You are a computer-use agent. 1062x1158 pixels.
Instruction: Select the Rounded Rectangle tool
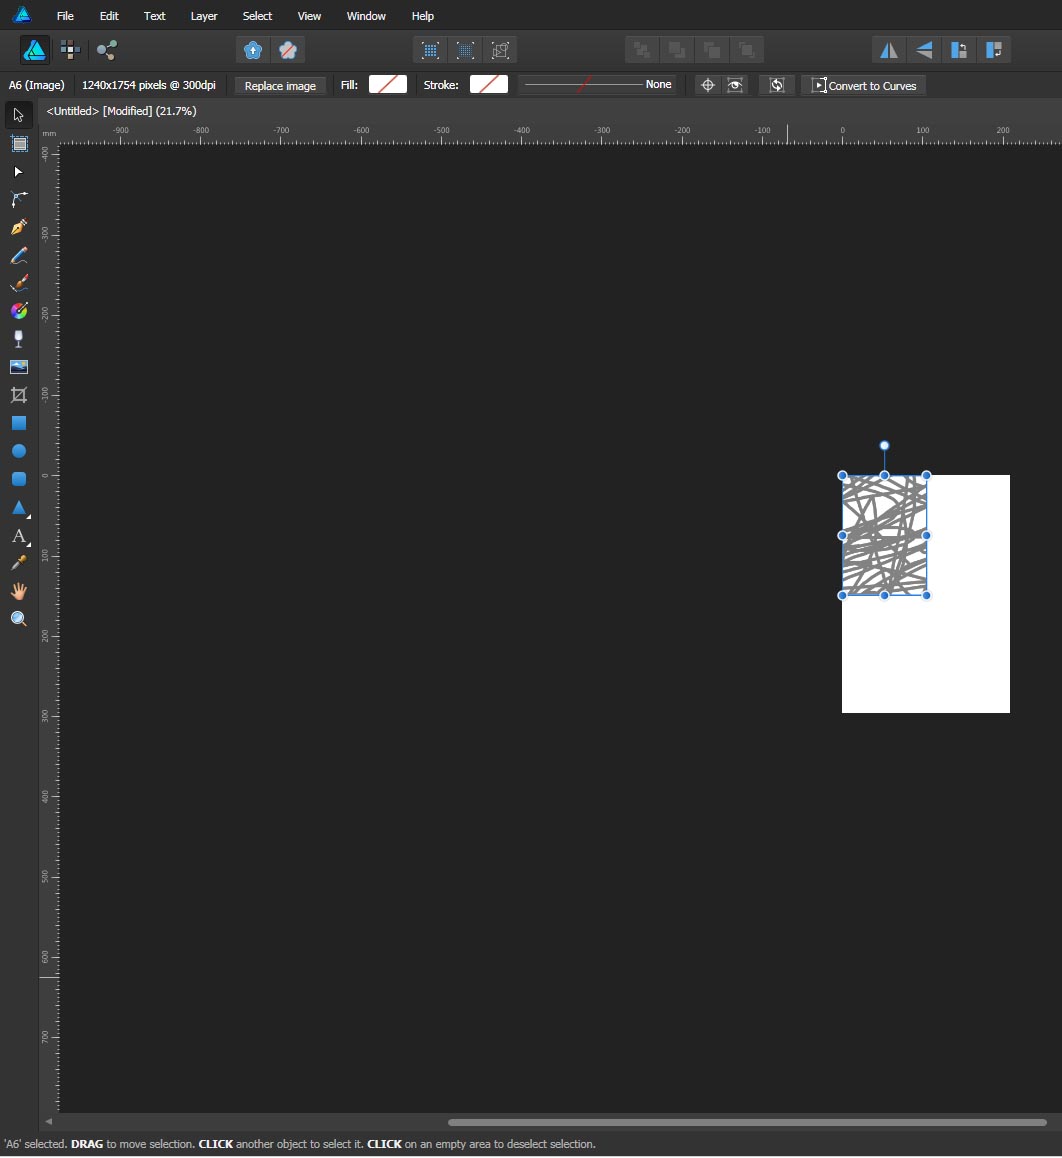click(18, 479)
